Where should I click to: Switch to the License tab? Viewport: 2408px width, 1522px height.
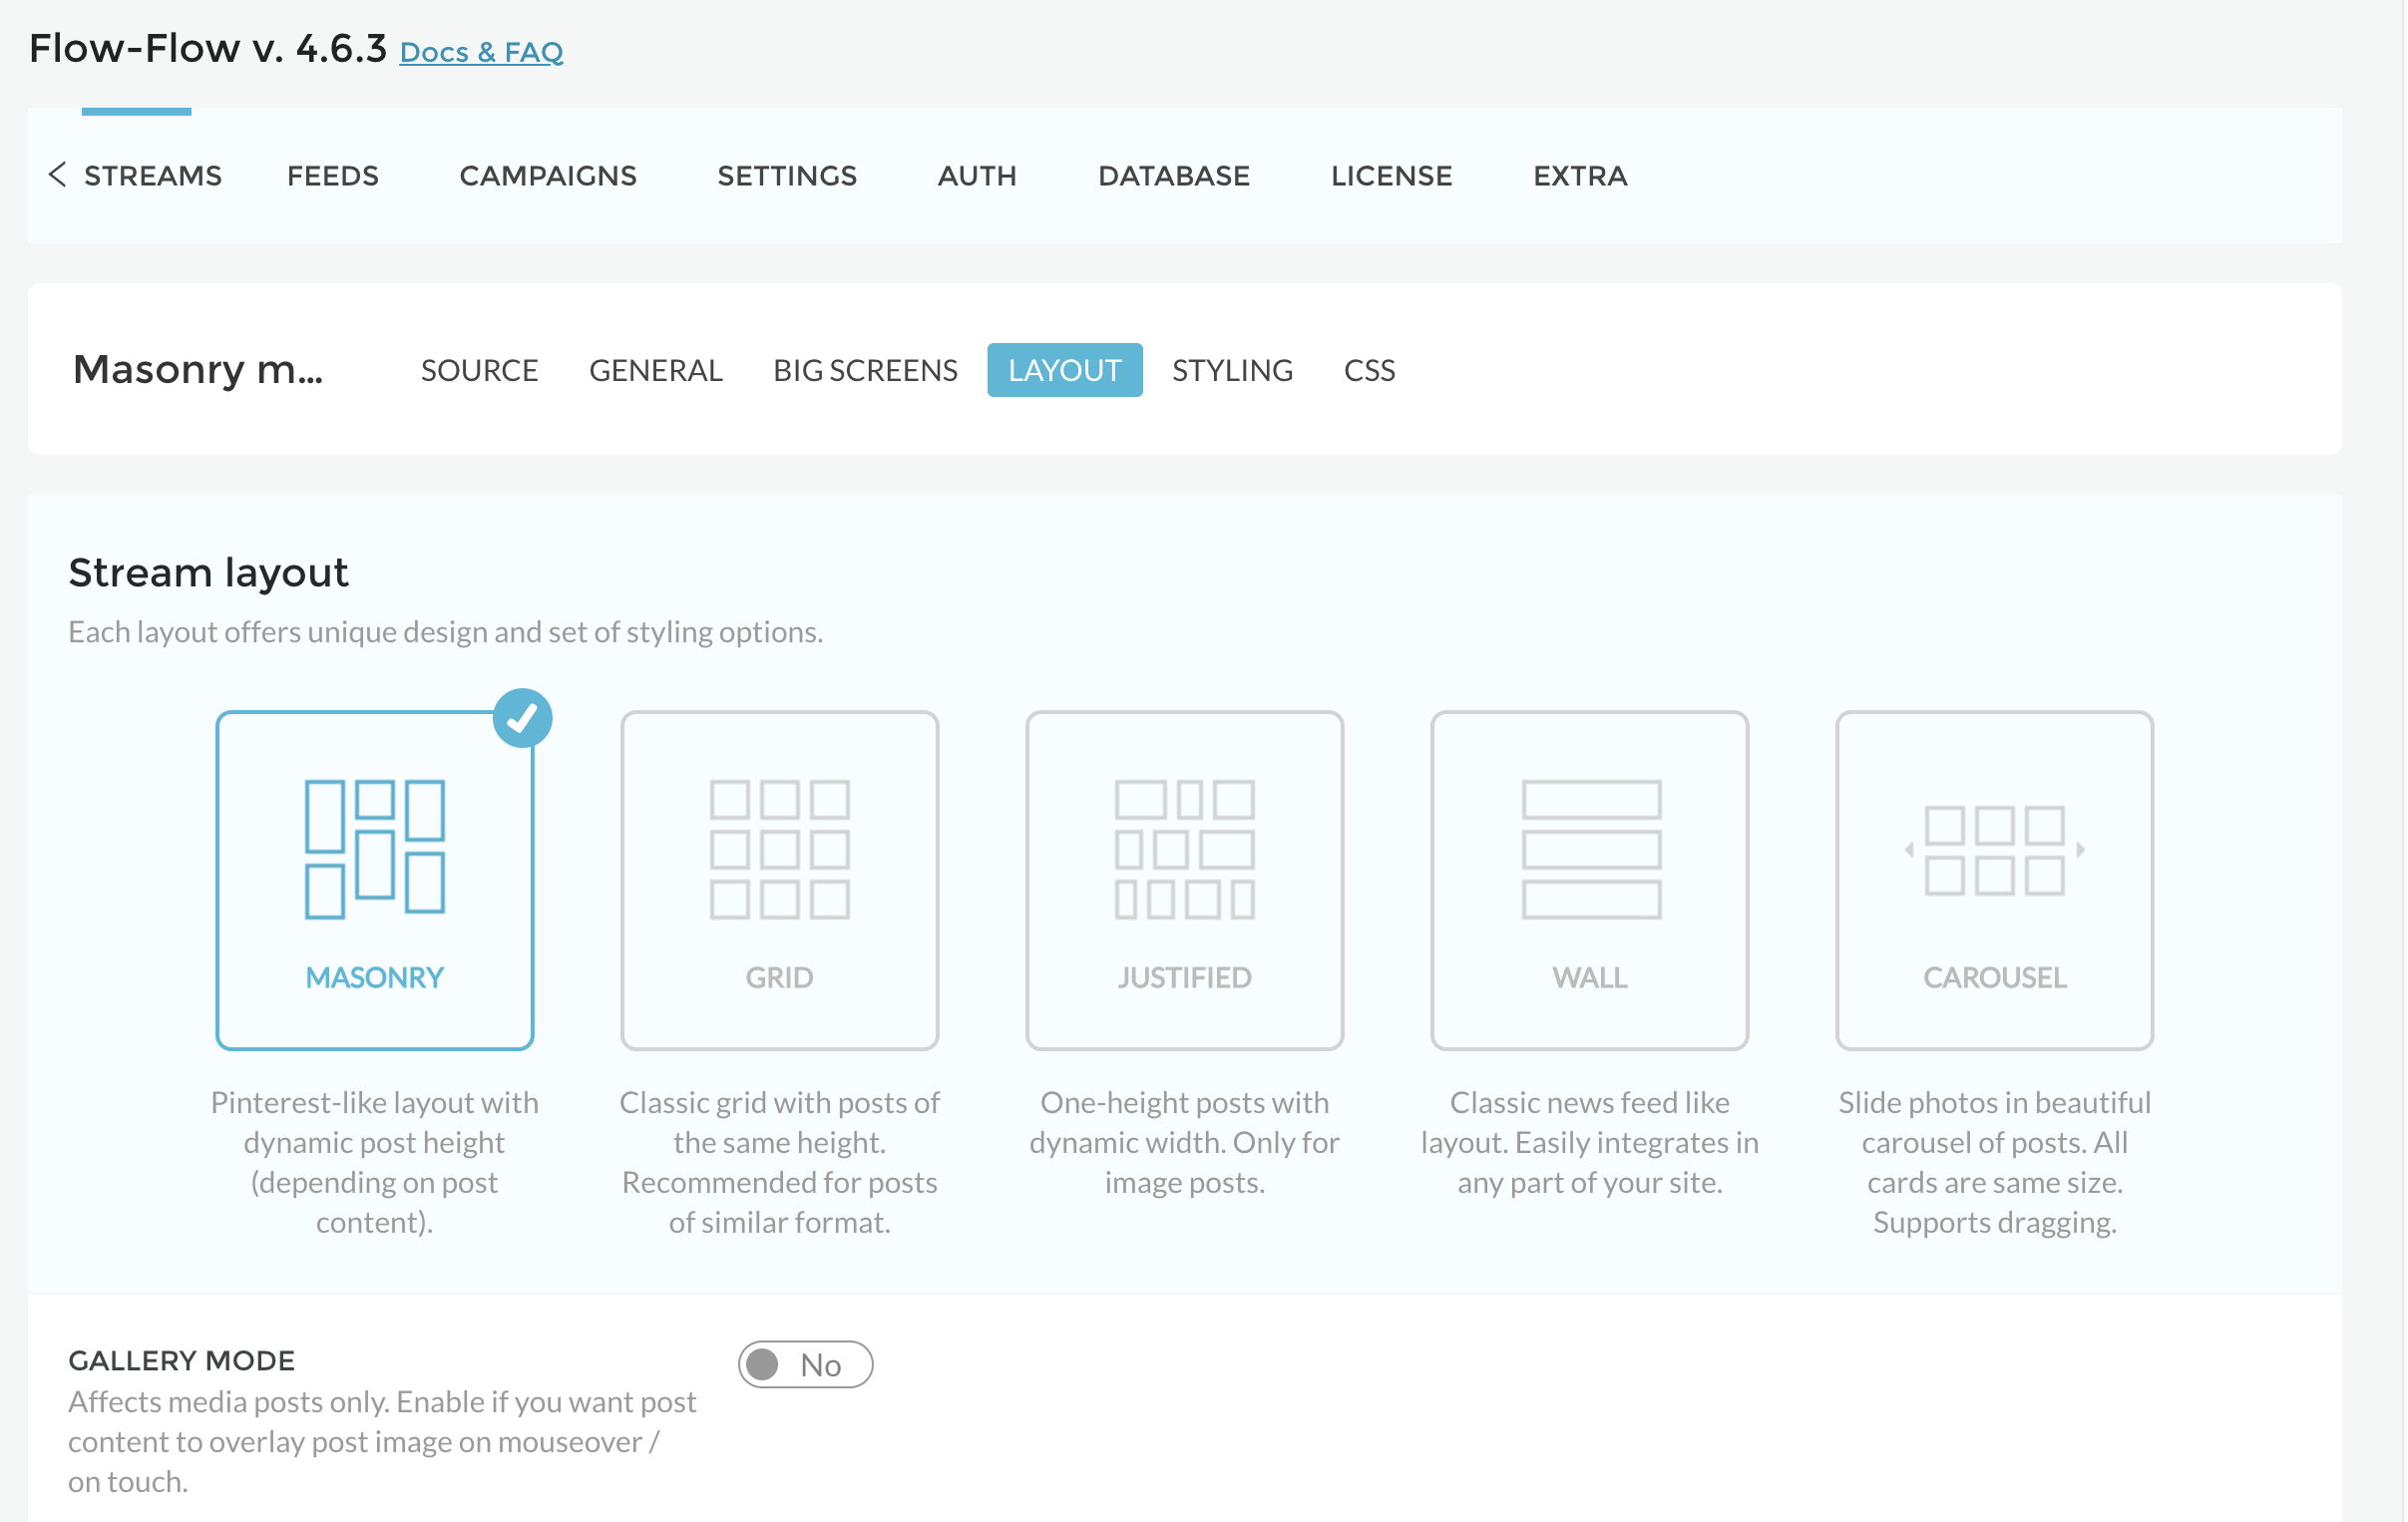[x=1390, y=176]
